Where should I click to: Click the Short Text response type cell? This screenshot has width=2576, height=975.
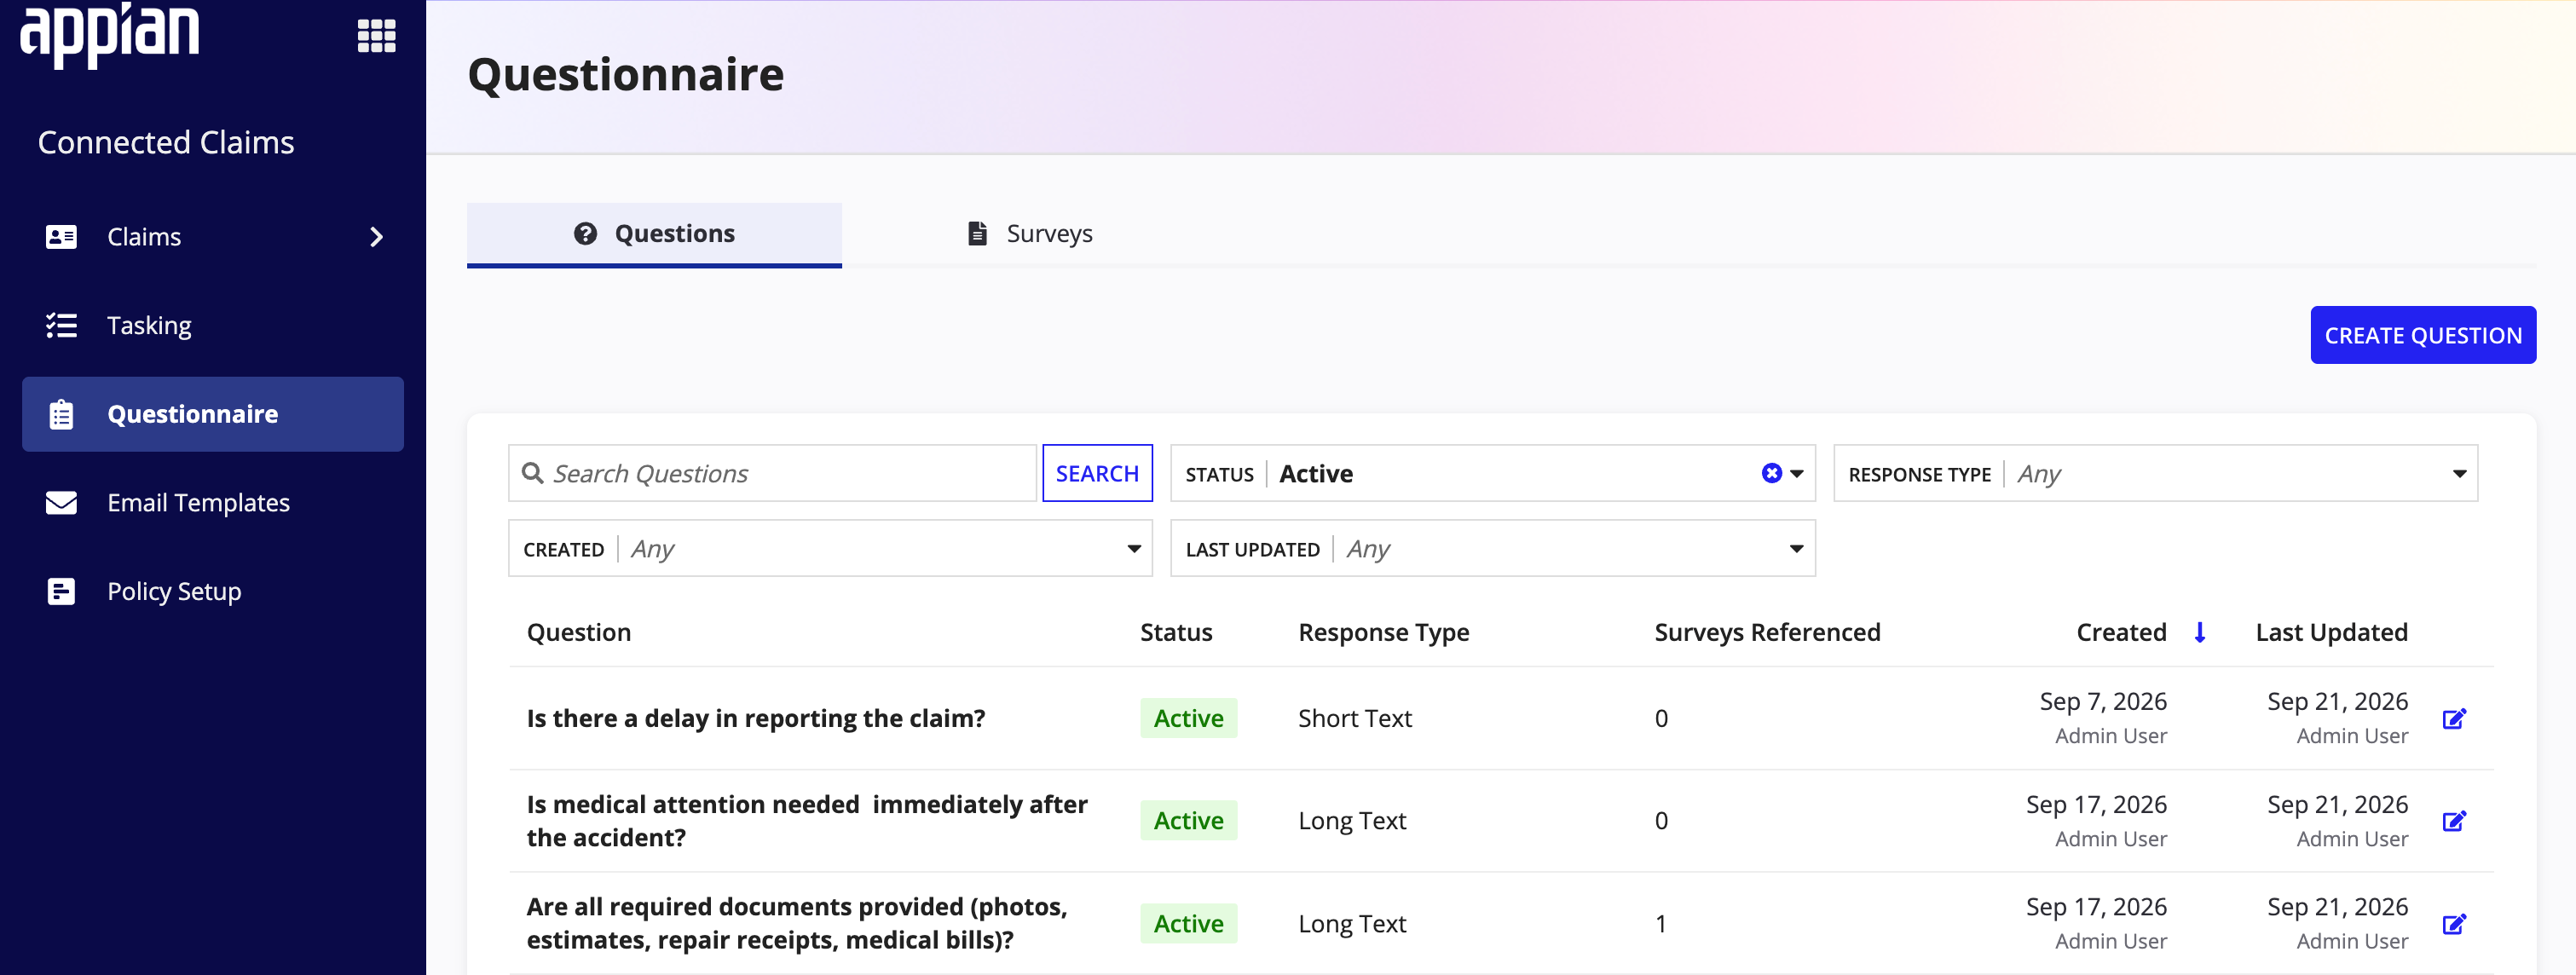click(1354, 718)
